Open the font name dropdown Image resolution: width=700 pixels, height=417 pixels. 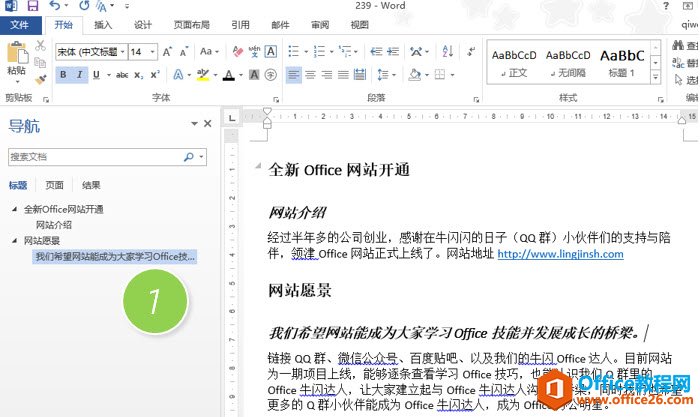123,52
